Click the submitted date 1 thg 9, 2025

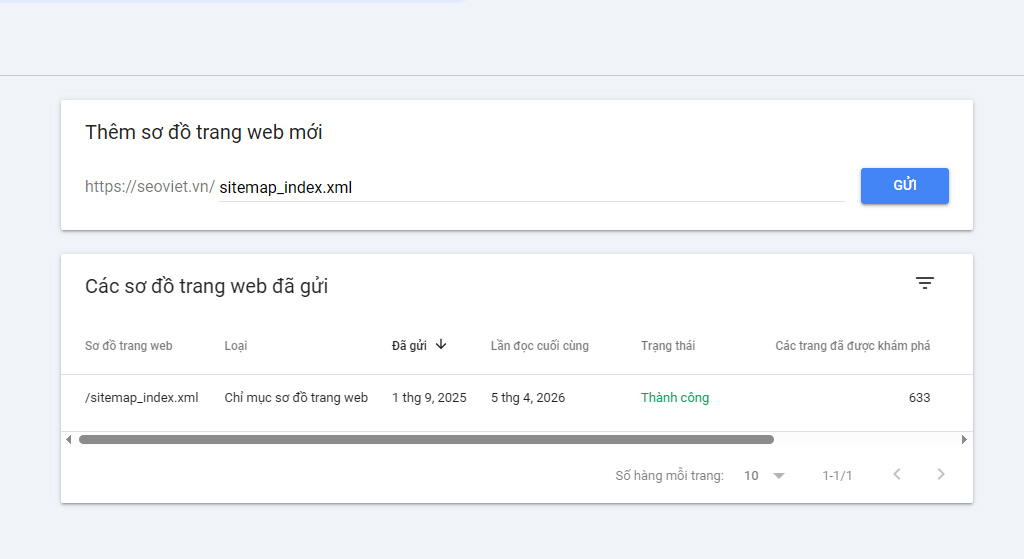pos(429,398)
